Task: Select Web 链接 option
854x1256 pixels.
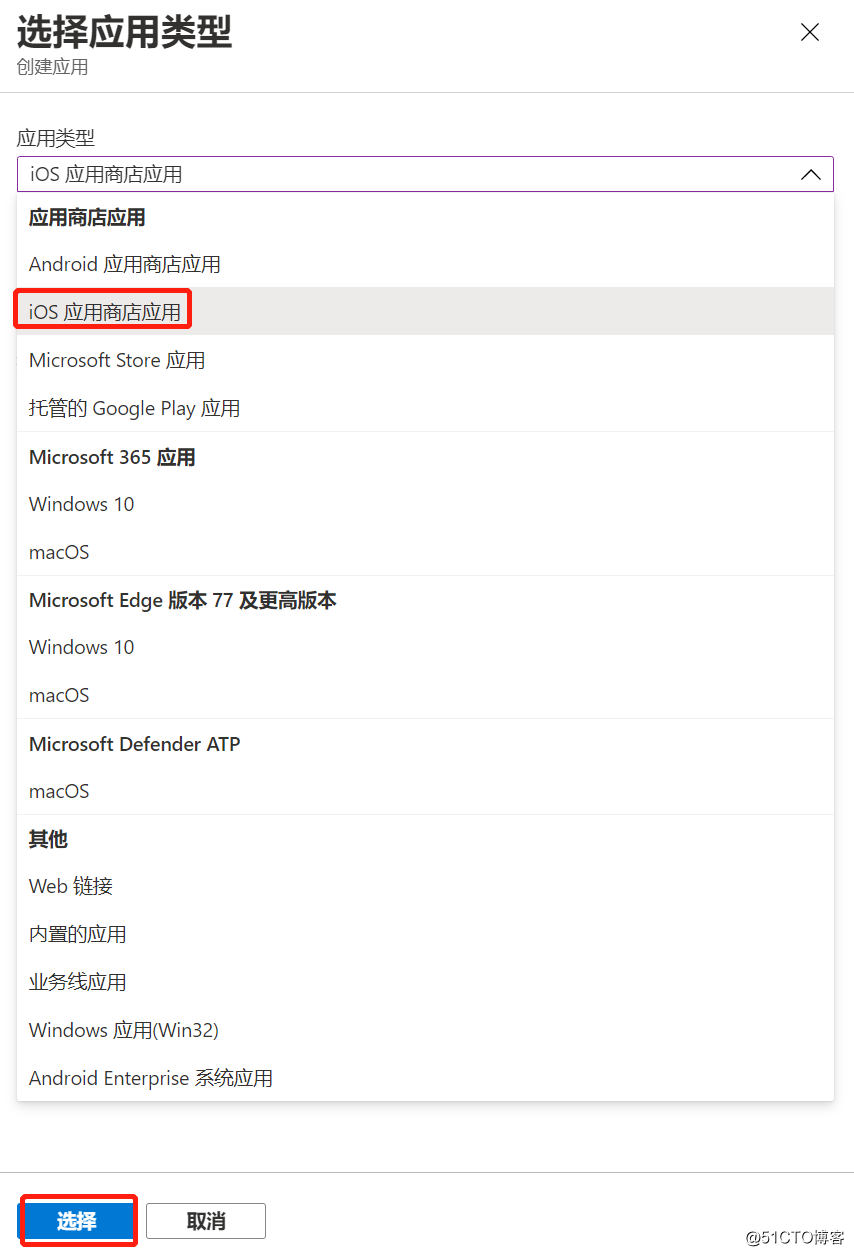Action: 425,886
